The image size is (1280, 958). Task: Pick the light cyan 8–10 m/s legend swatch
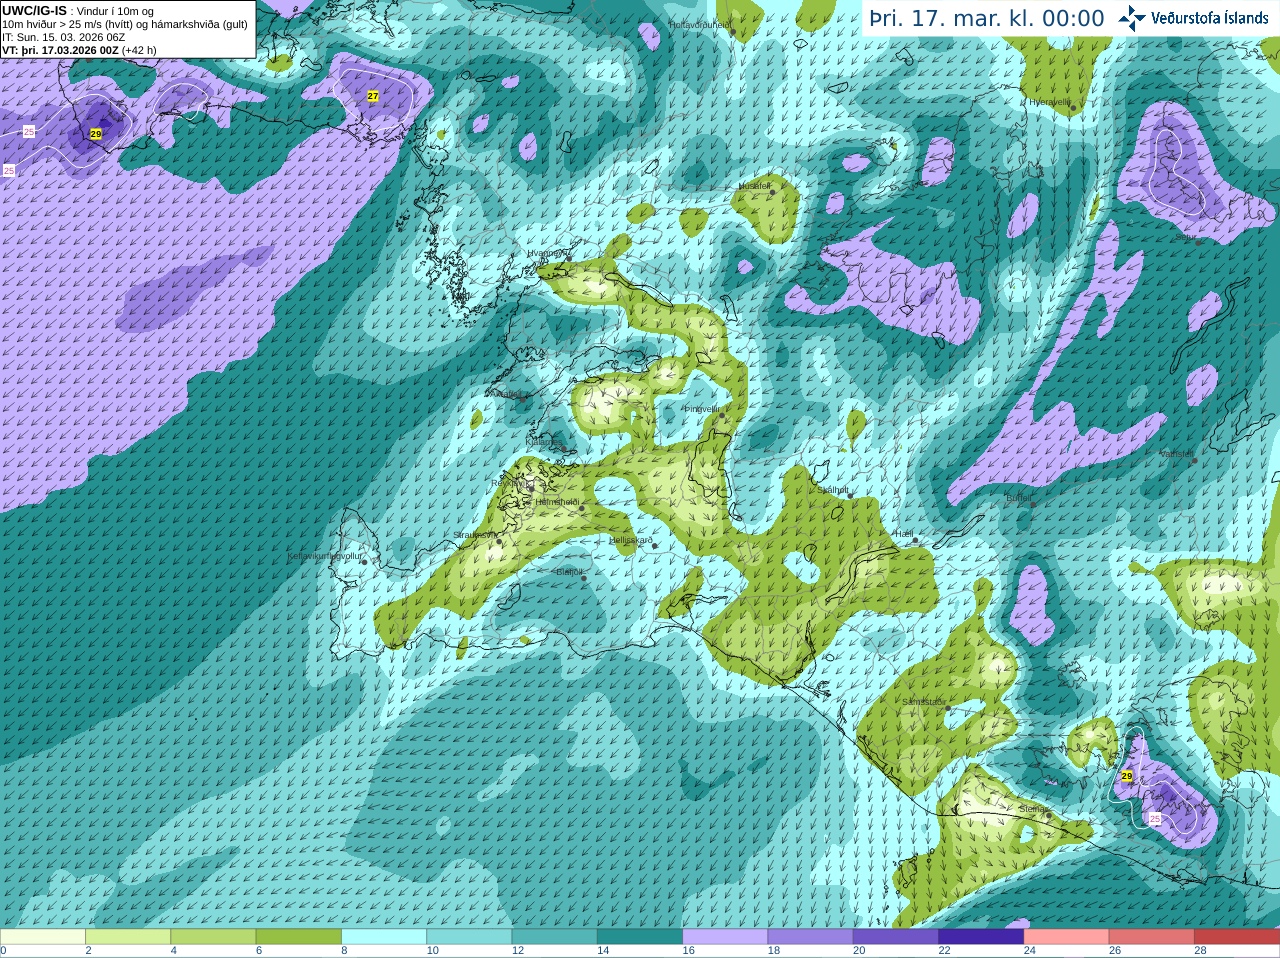pyautogui.click(x=384, y=937)
